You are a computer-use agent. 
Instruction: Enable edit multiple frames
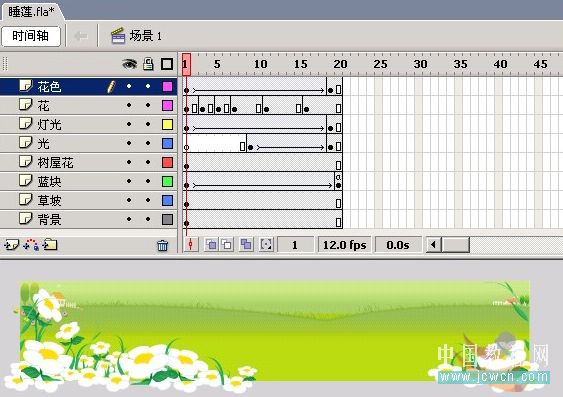246,245
